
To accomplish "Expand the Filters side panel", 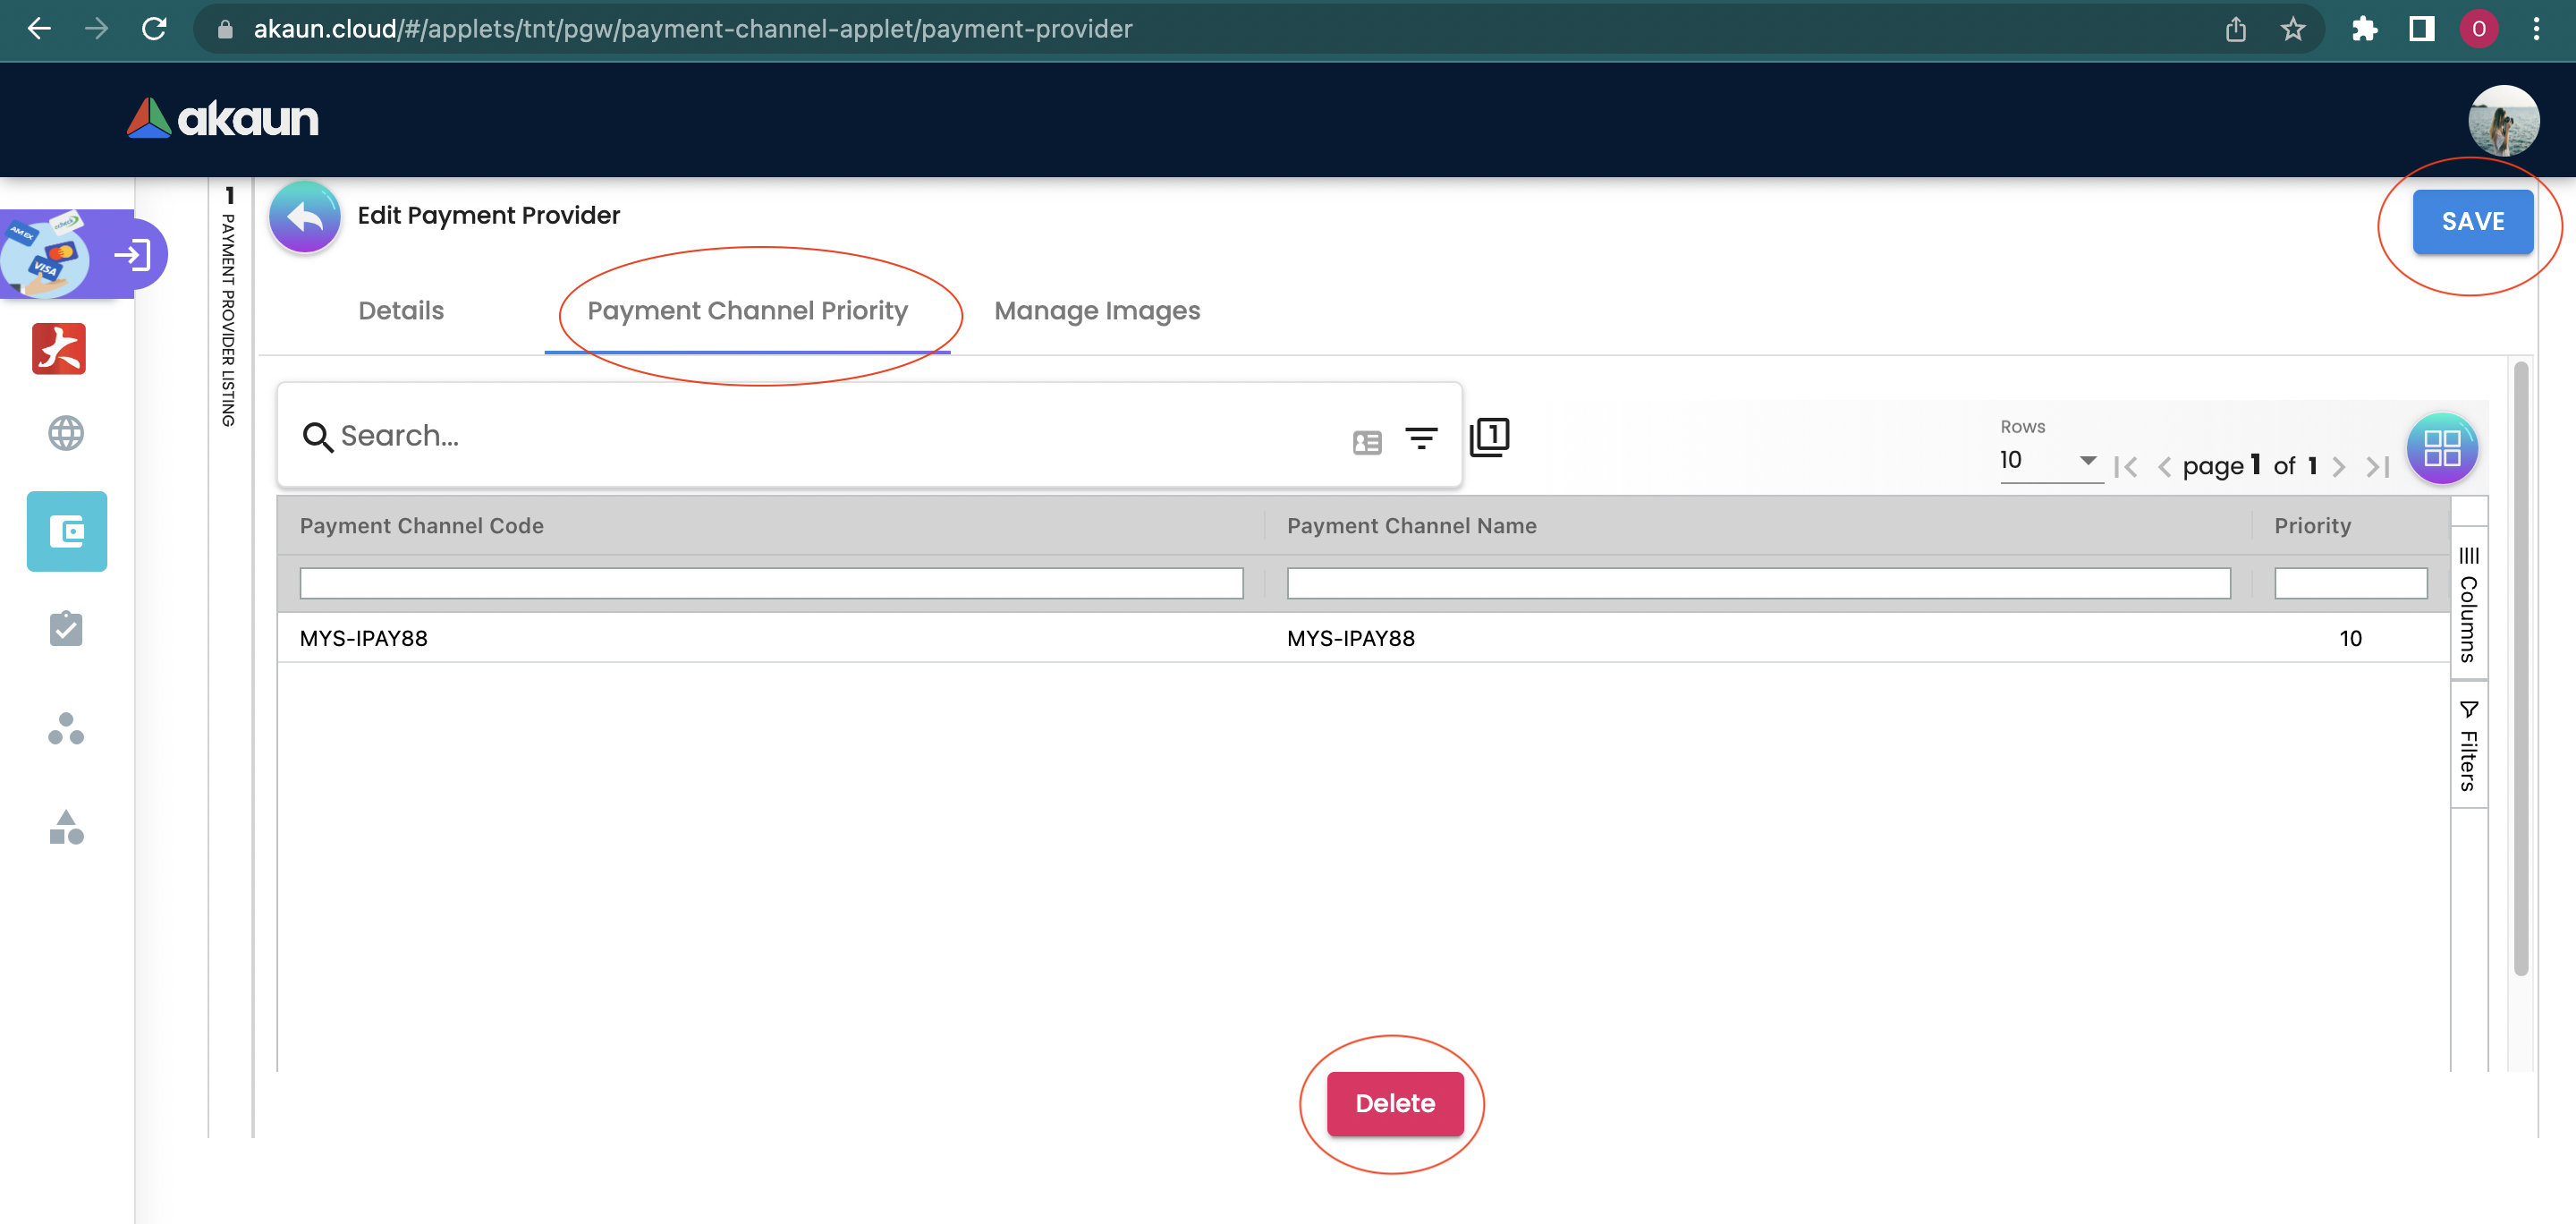I will coord(2468,746).
